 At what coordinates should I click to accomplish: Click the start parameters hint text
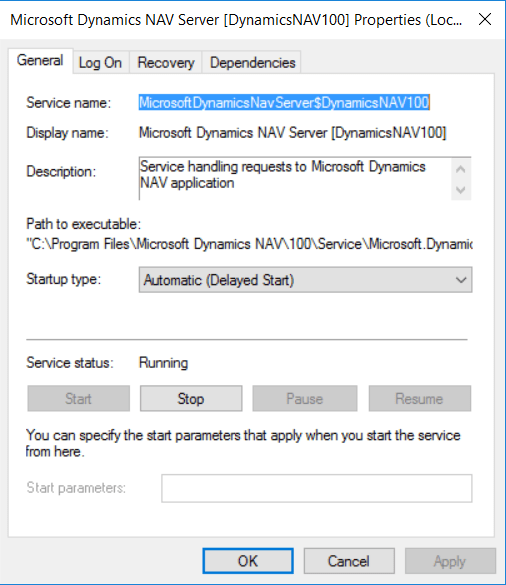[243, 443]
